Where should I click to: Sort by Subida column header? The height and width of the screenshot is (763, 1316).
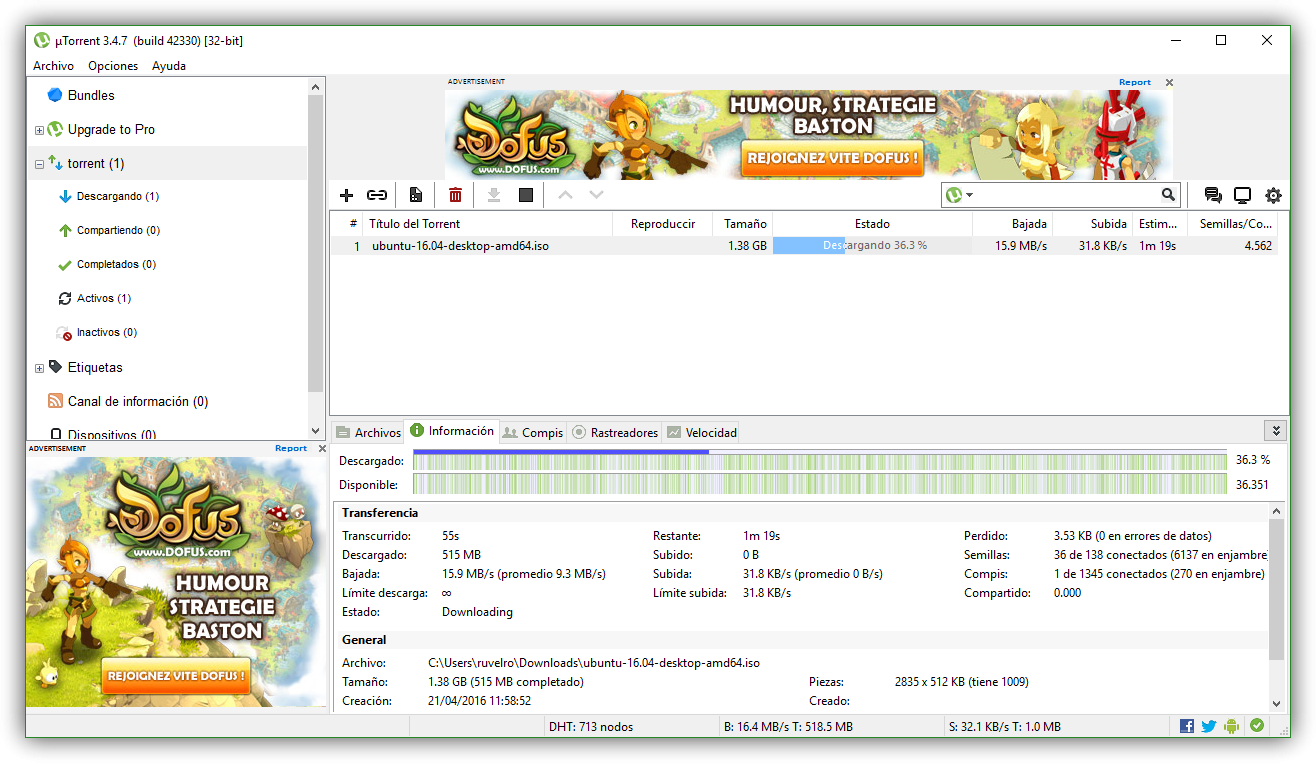(1093, 224)
